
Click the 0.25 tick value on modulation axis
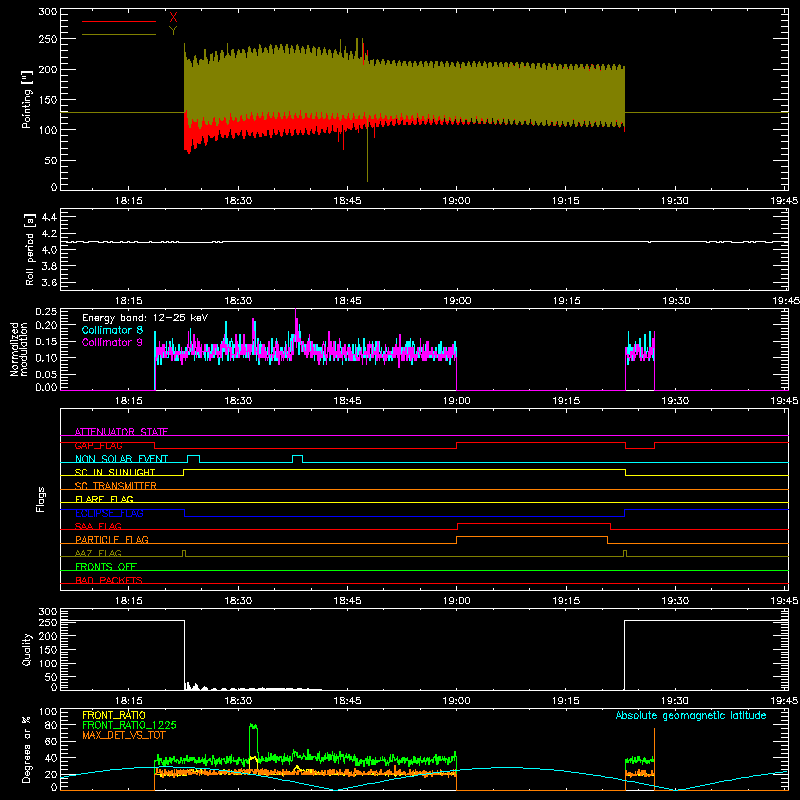pos(46,312)
